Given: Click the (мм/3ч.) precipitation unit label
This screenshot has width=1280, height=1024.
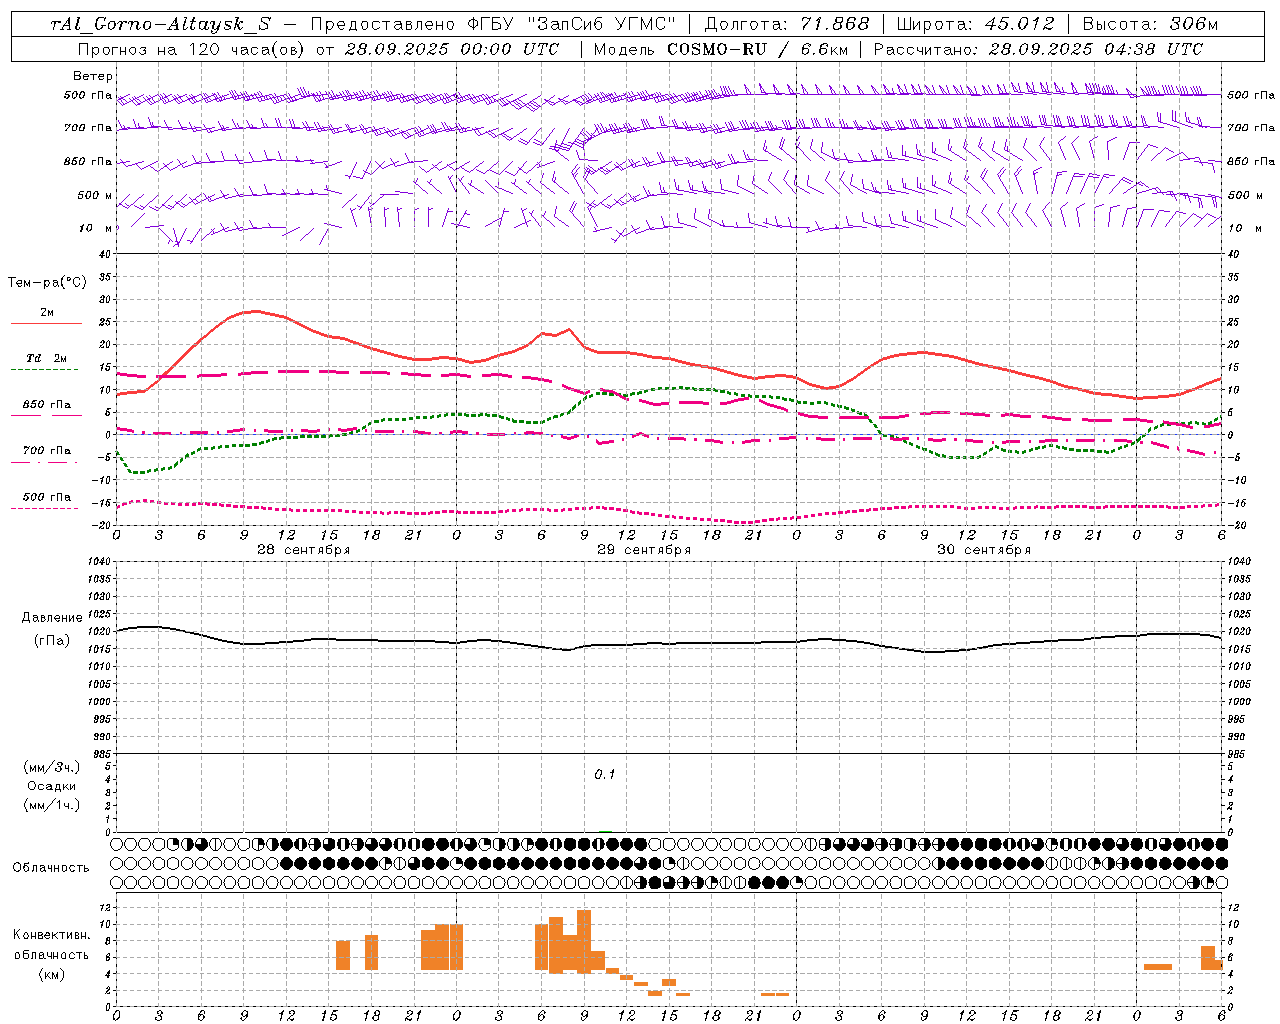Looking at the screenshot, I should pos(51,767).
